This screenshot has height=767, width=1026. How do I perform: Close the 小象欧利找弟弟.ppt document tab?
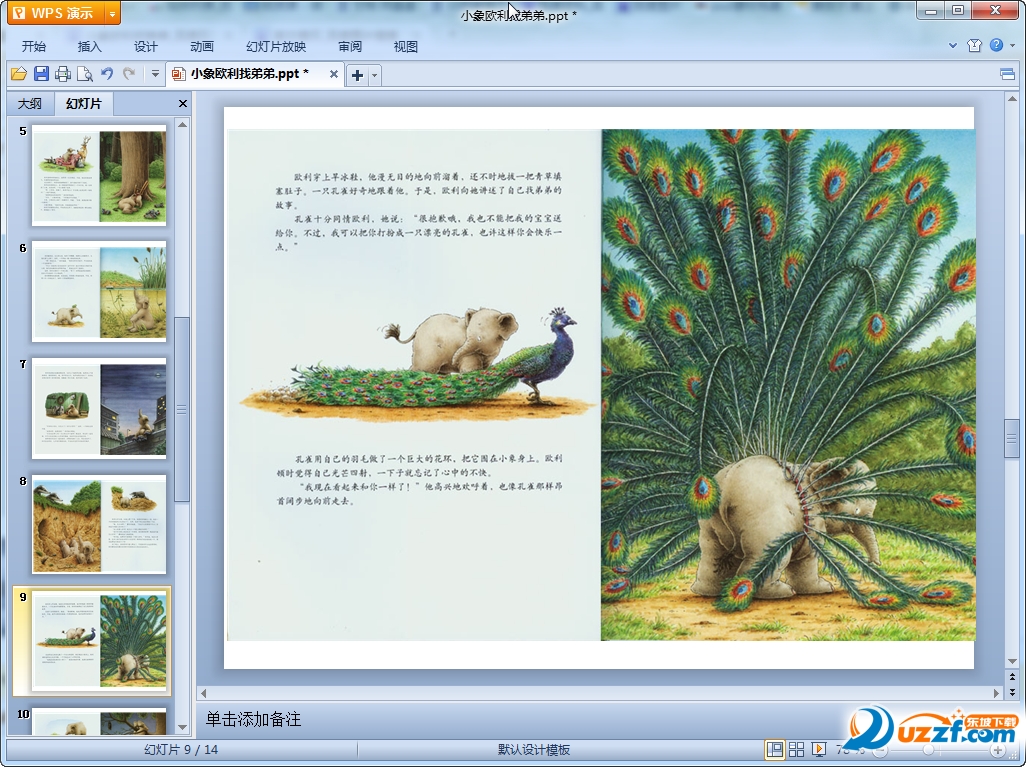[x=334, y=74]
